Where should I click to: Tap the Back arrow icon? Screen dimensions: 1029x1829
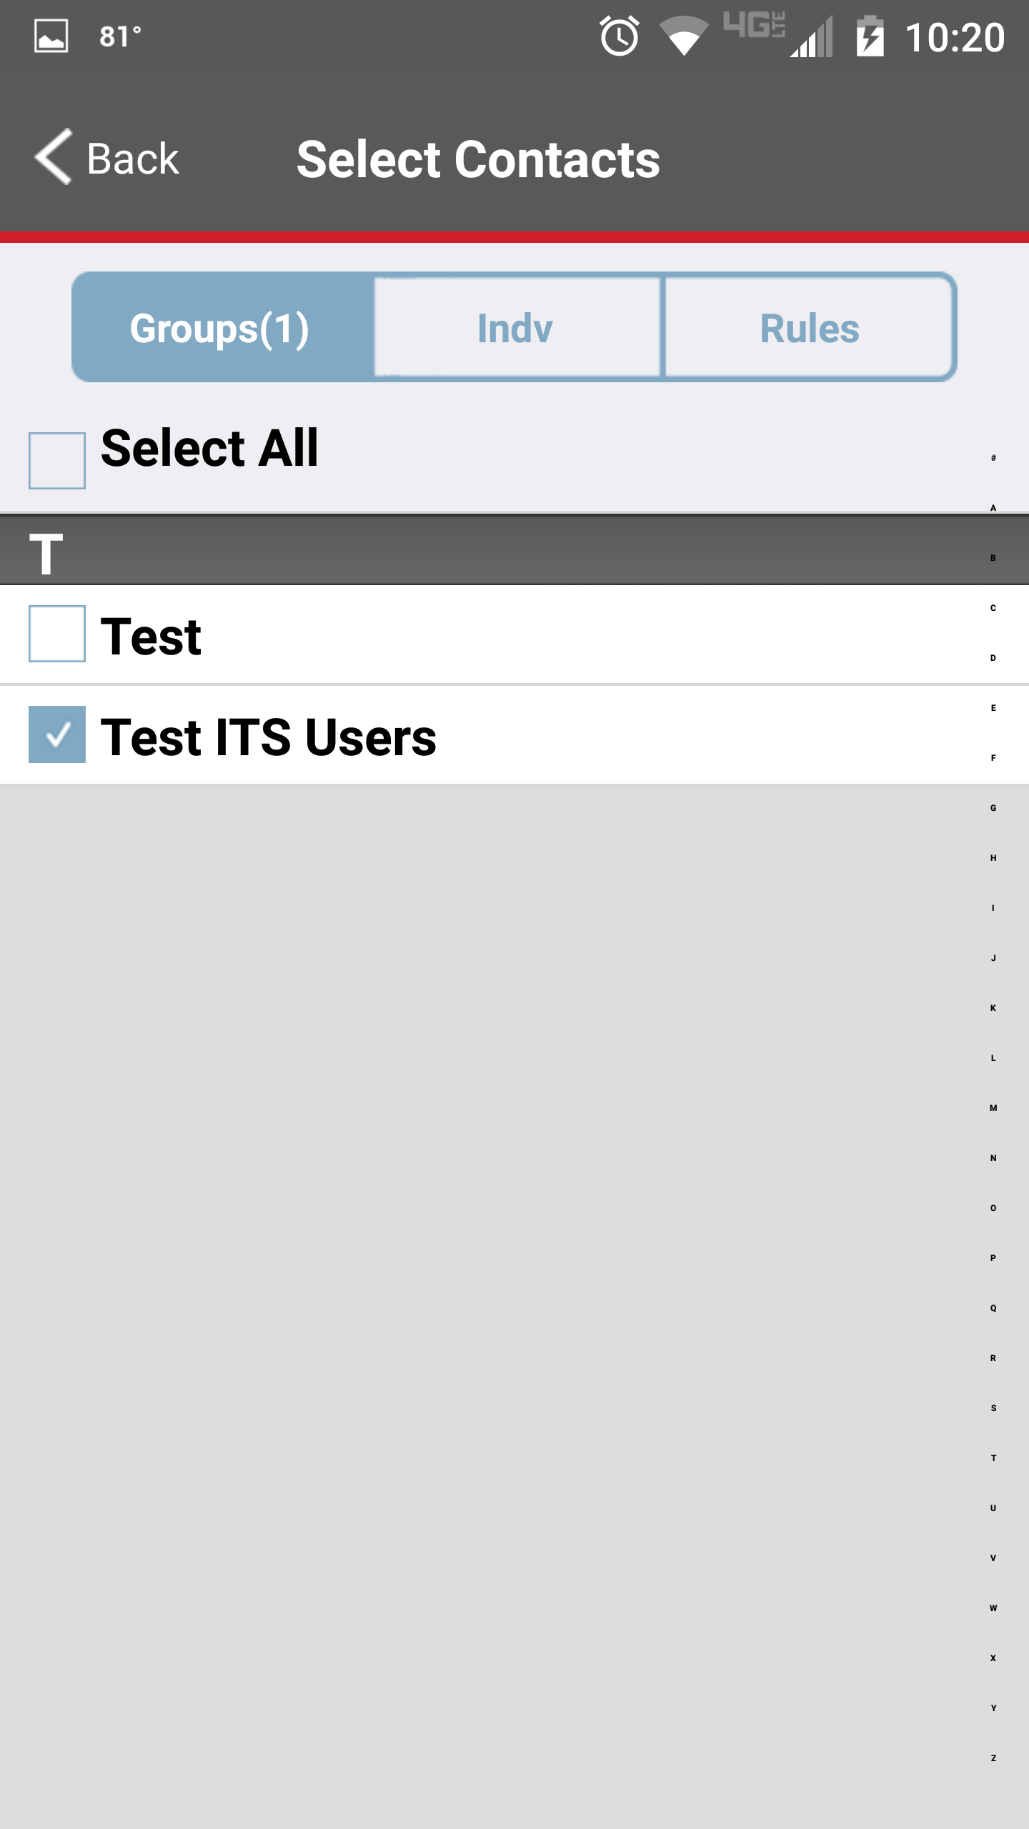[x=54, y=157]
